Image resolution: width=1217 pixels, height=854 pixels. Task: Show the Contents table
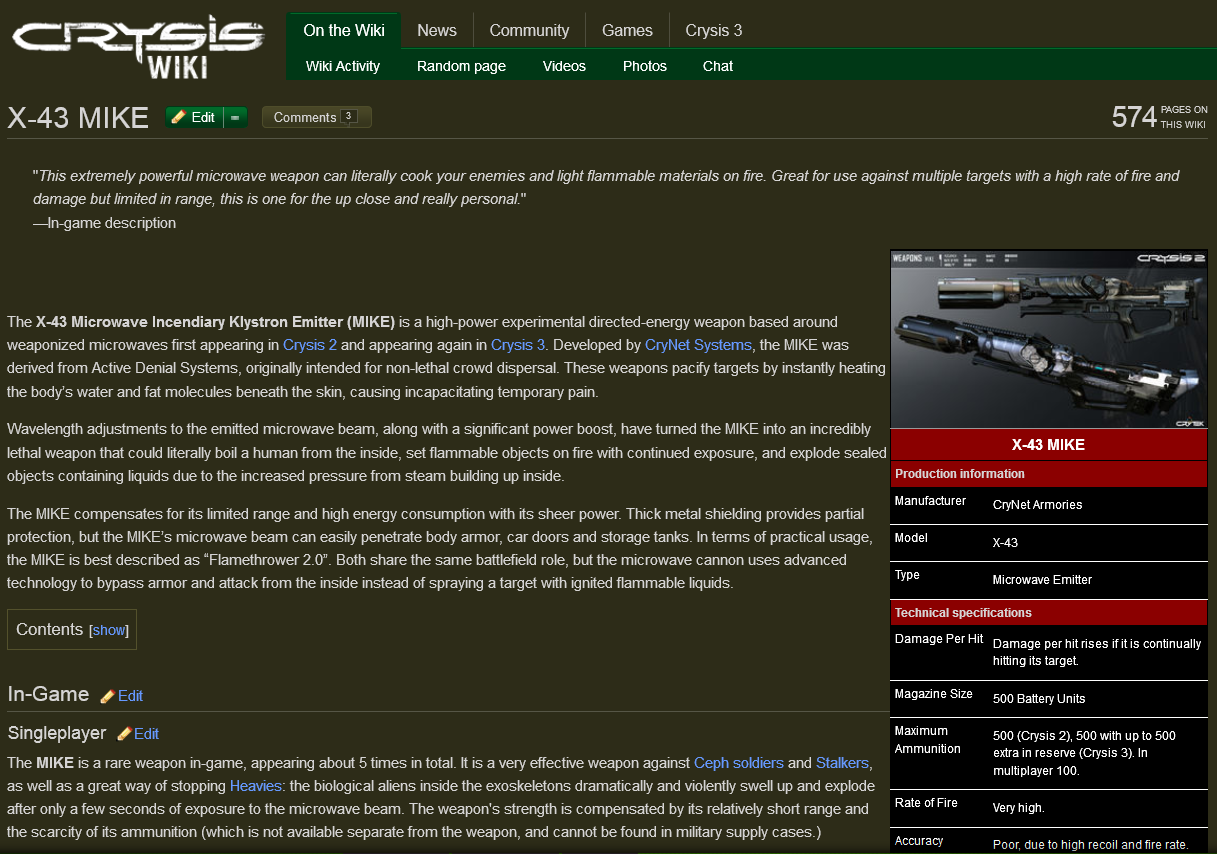click(109, 631)
